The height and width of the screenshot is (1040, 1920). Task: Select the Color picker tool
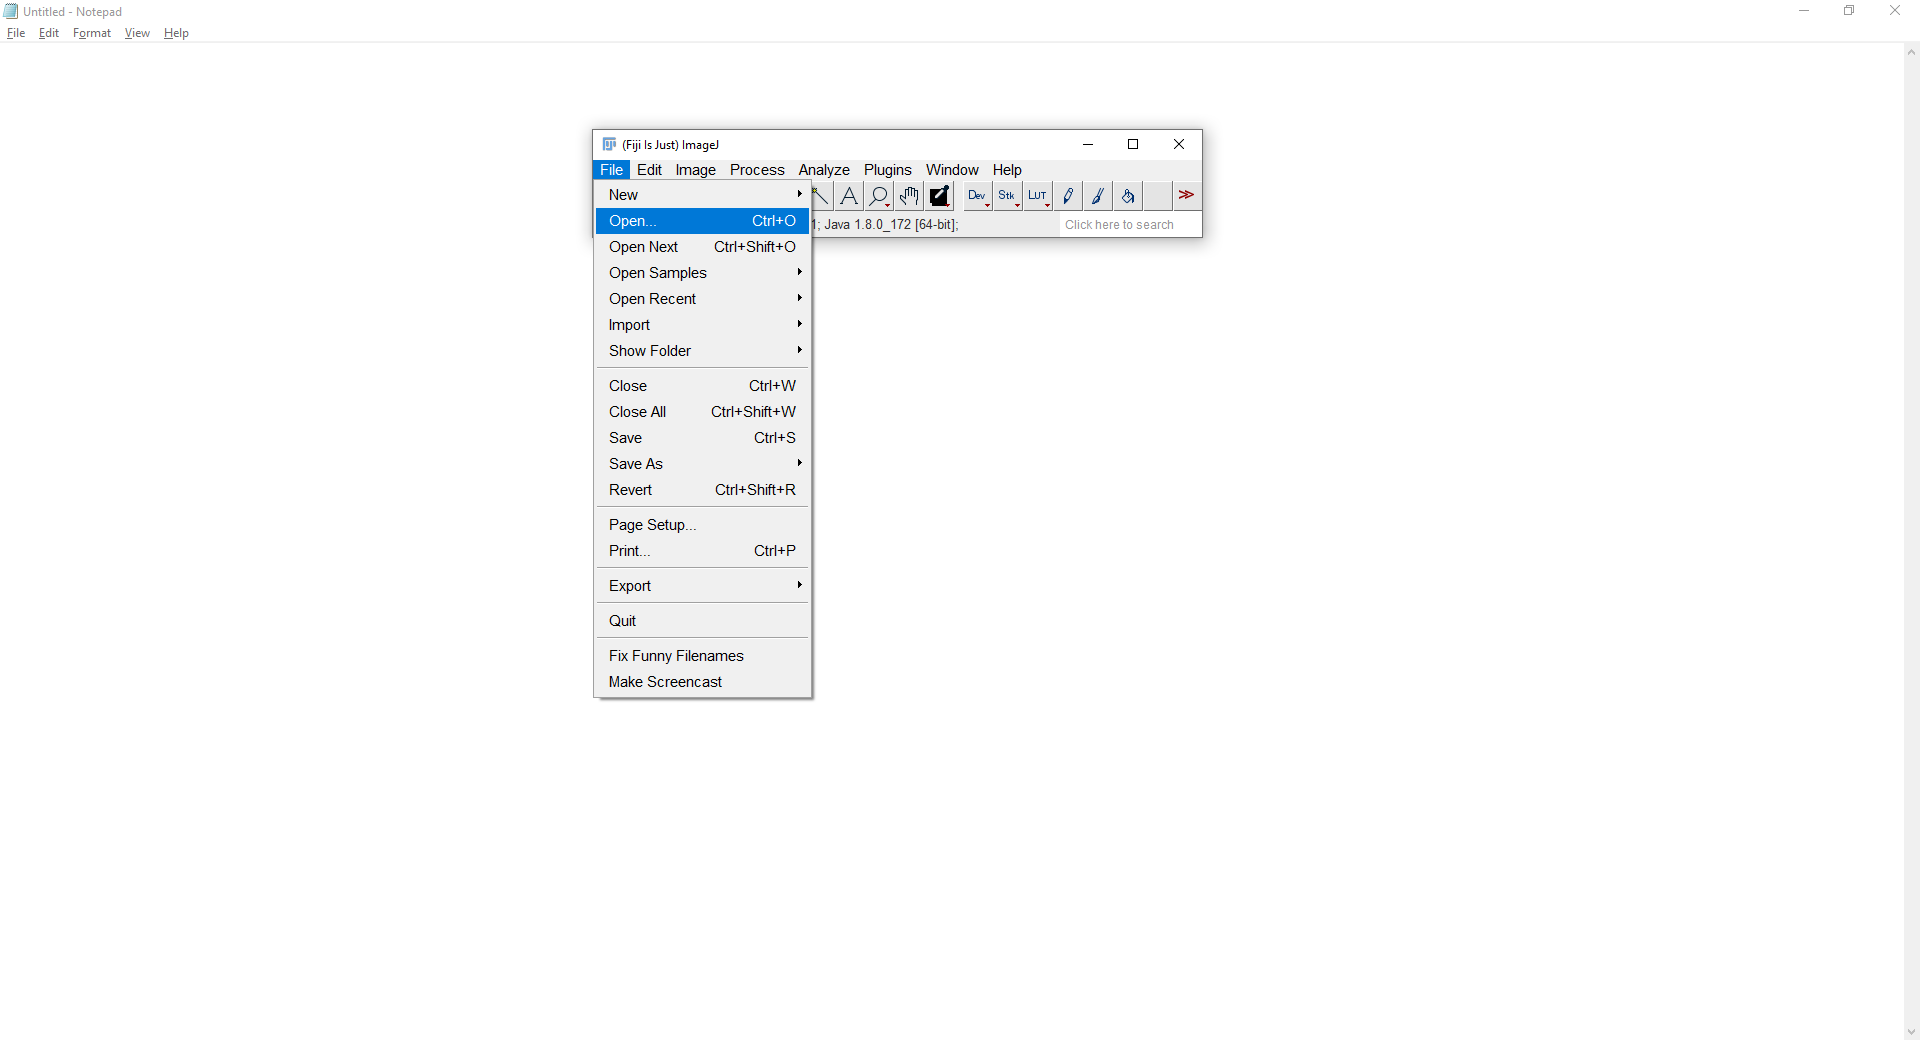[x=939, y=196]
